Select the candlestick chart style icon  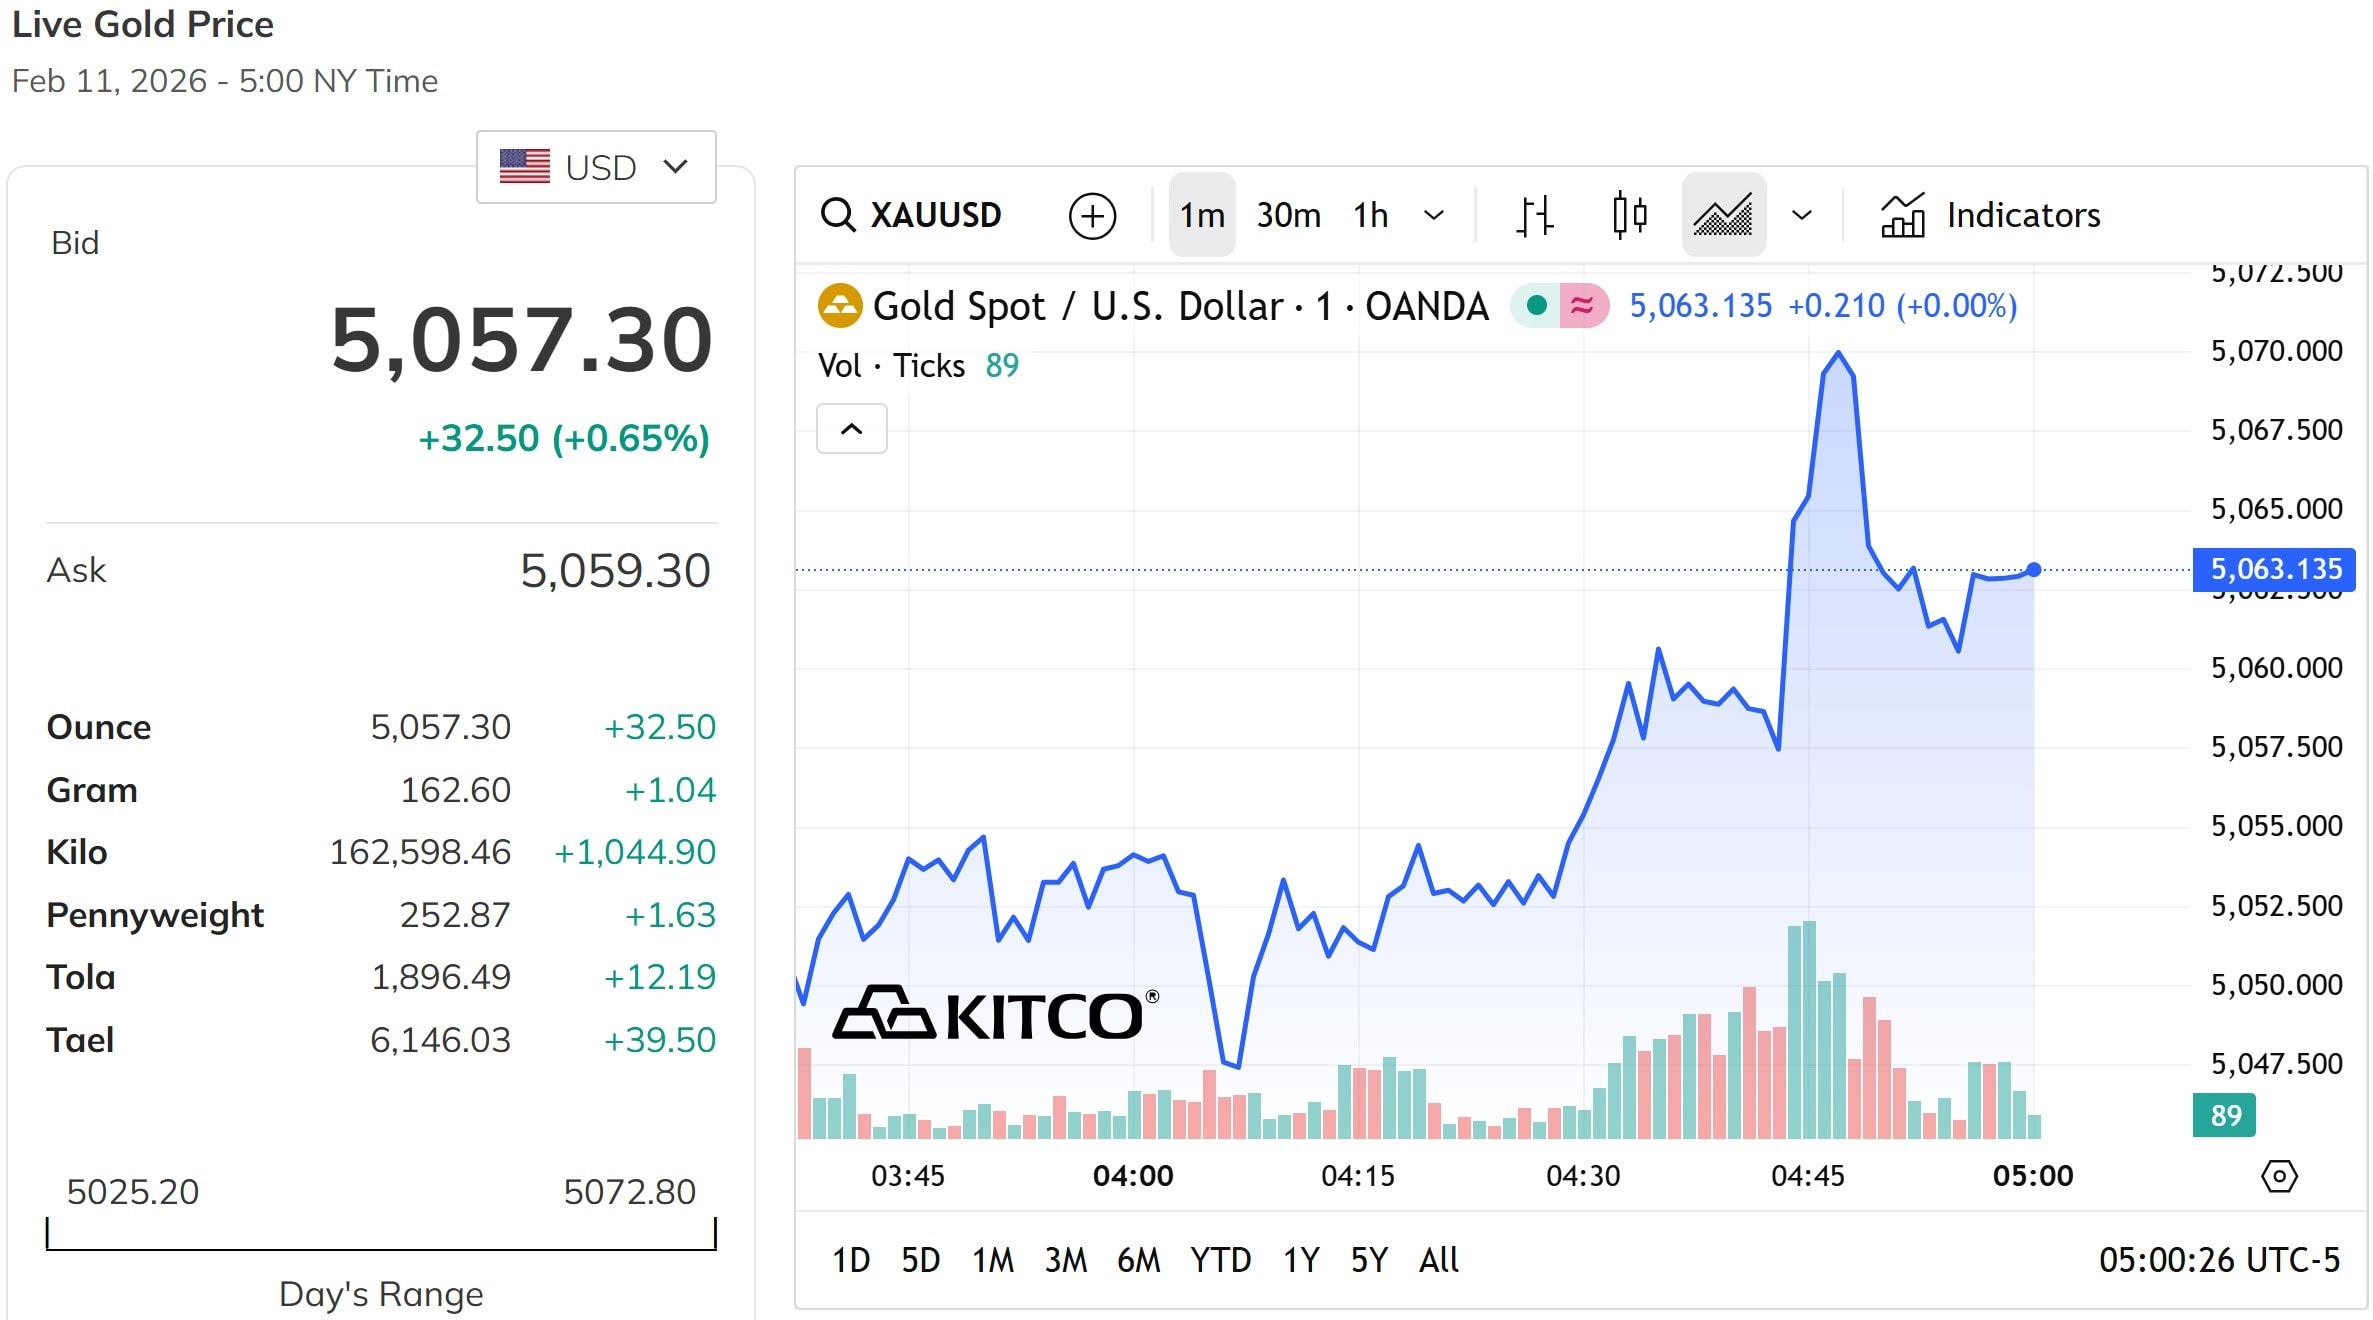click(x=1629, y=215)
